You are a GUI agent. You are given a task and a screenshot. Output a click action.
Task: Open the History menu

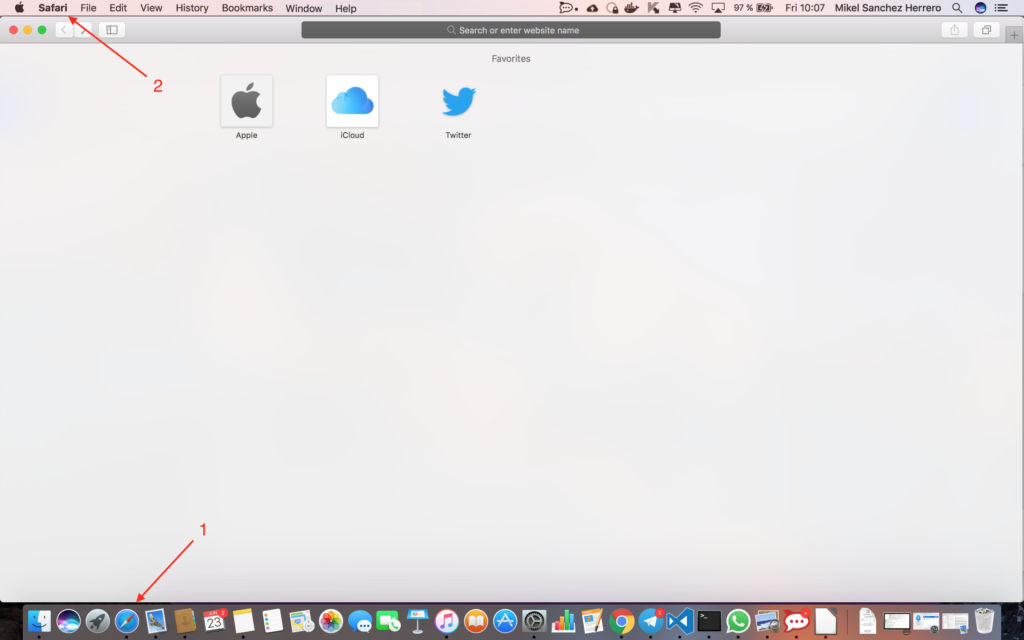pos(192,8)
